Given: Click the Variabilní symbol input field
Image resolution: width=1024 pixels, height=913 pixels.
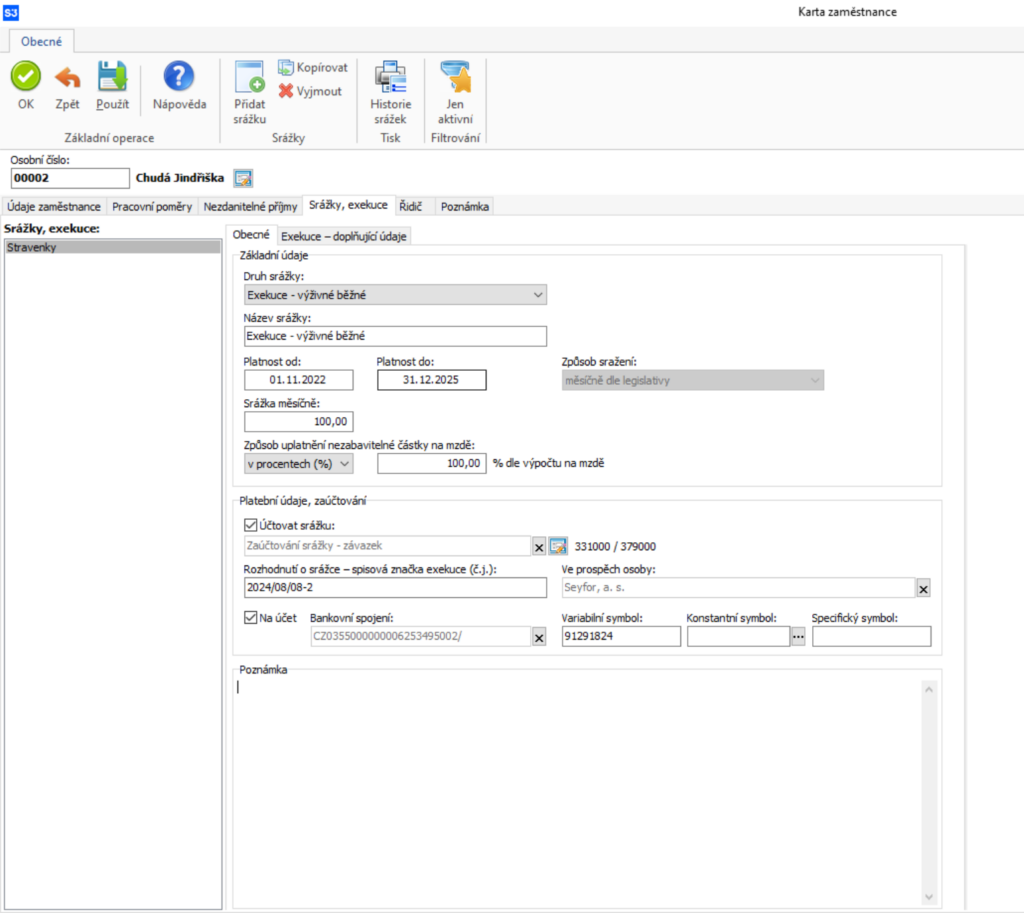Looking at the screenshot, I should (620, 637).
